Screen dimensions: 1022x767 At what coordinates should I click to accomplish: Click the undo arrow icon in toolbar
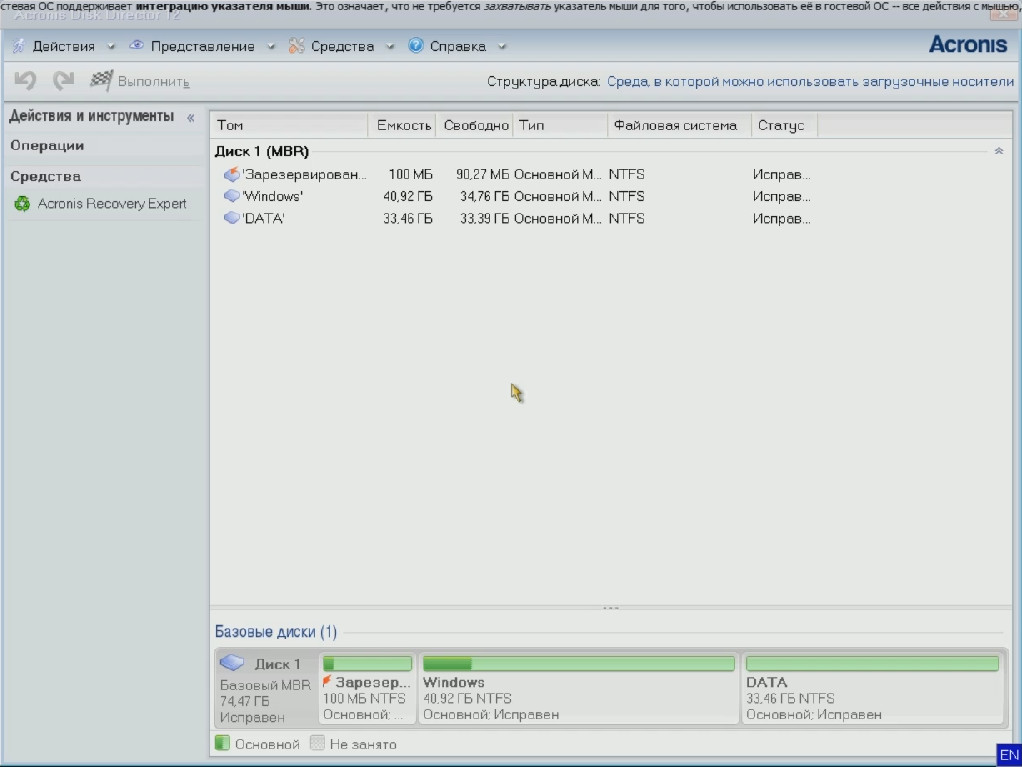pos(25,81)
